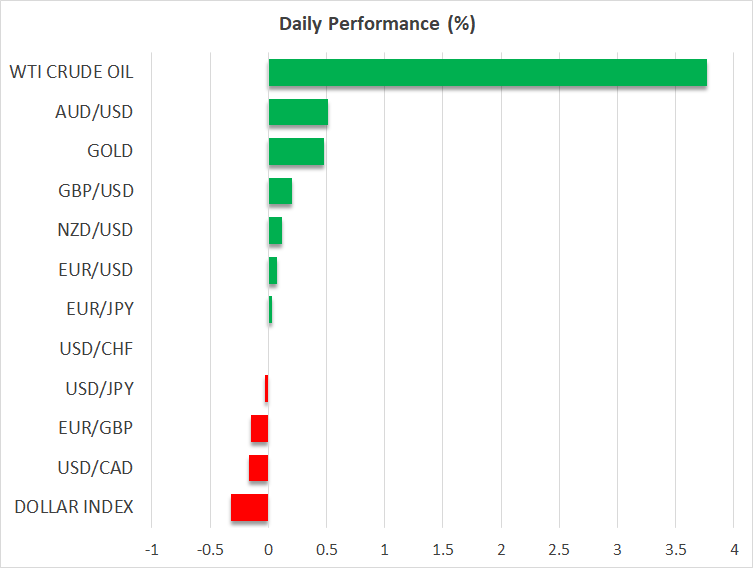Screen dimensions: 753x568
Task: Select the AUD/USD category label
Action: pyautogui.click(x=94, y=111)
